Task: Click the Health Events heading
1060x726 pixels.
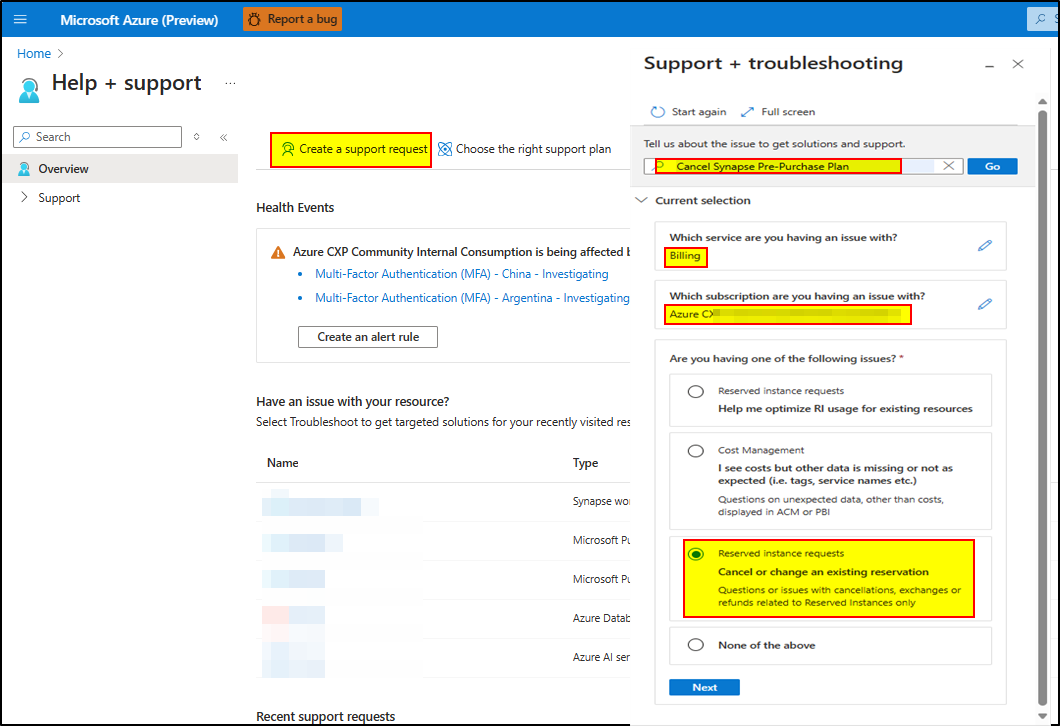Action: (295, 208)
